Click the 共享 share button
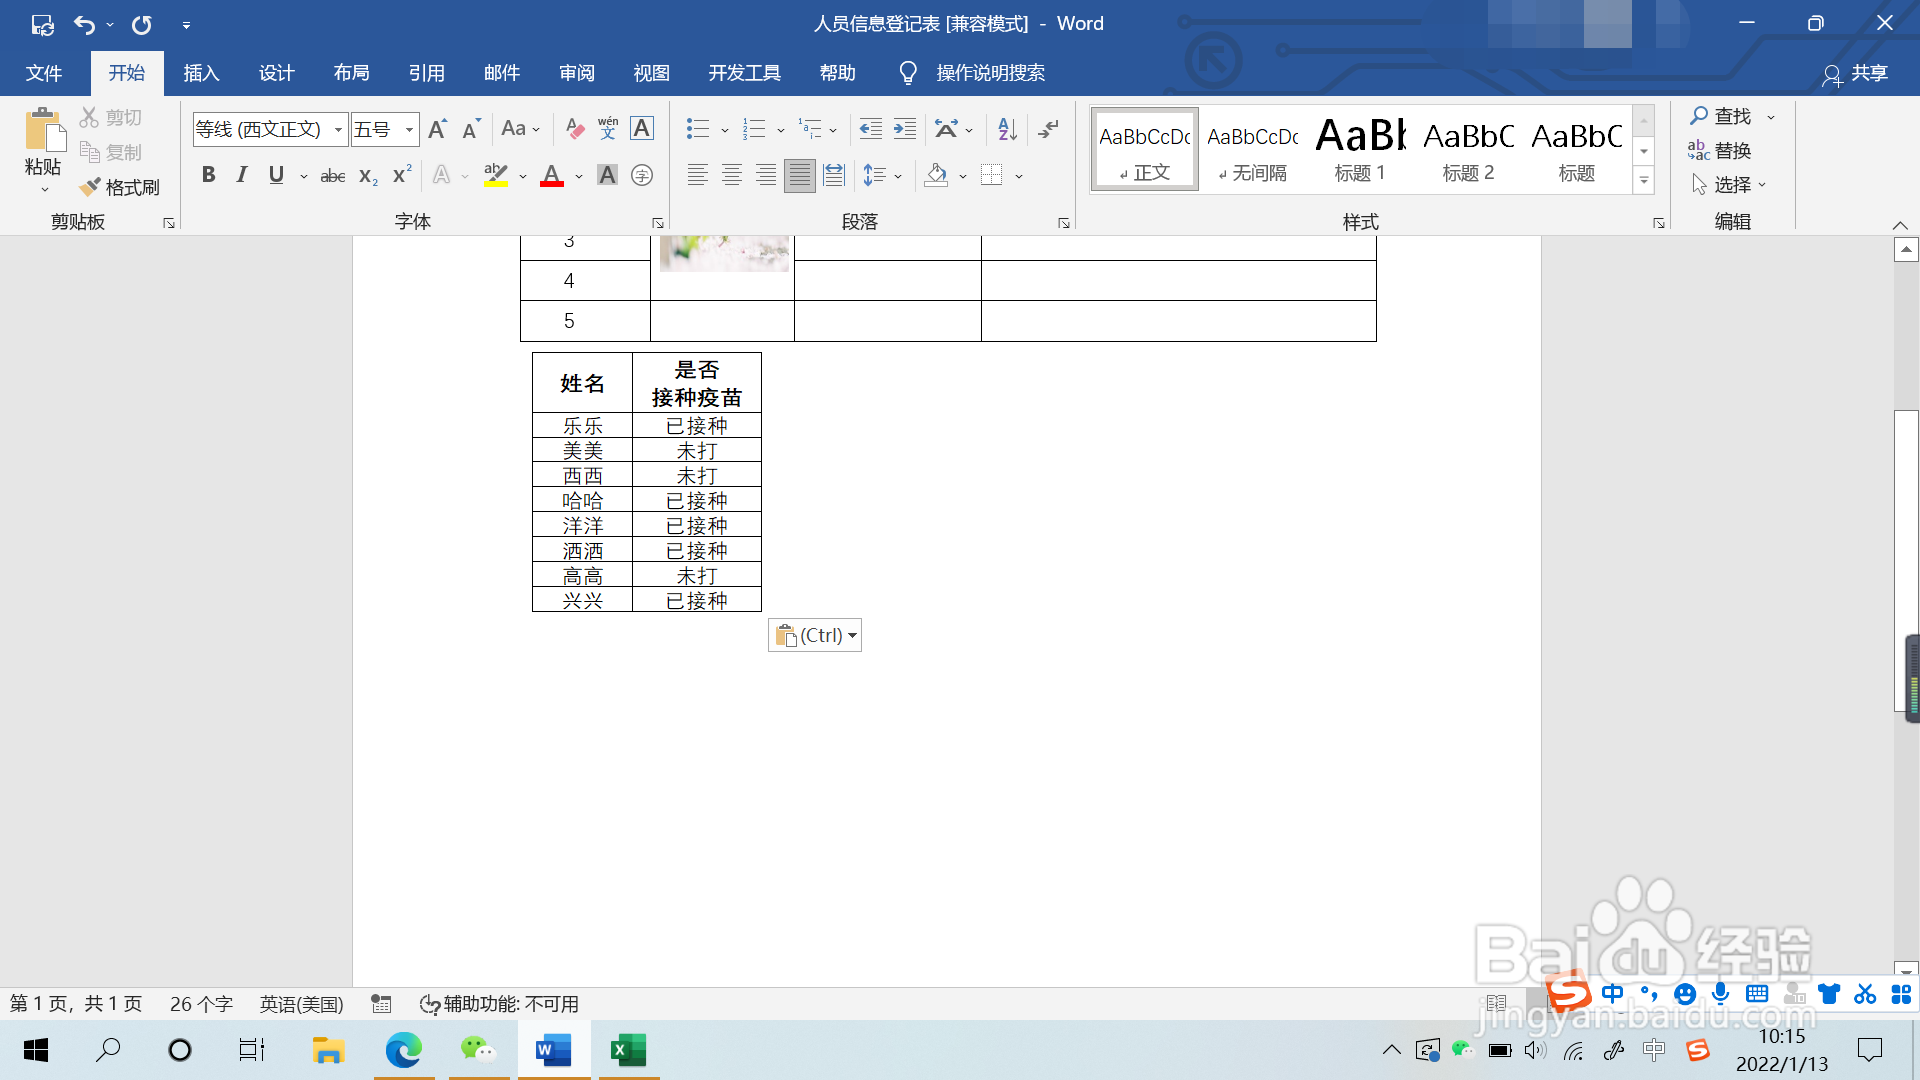 click(x=1855, y=73)
